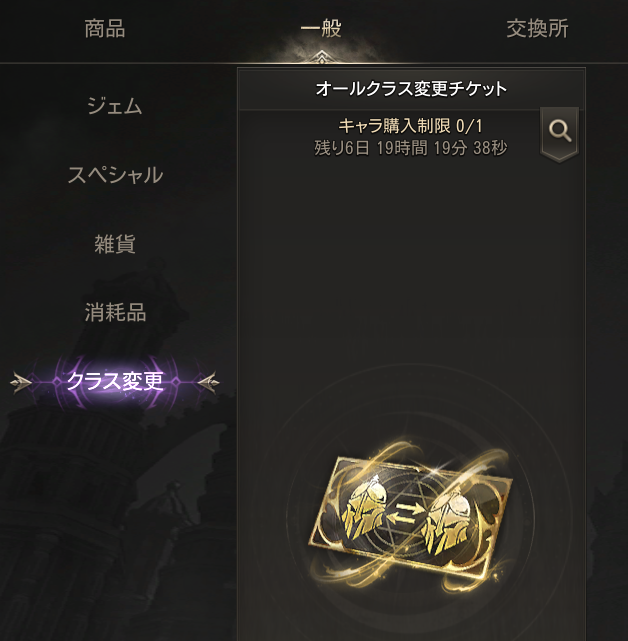Click the 残り6日 remaining time text
This screenshot has width=628, height=641.
pyautogui.click(x=410, y=148)
